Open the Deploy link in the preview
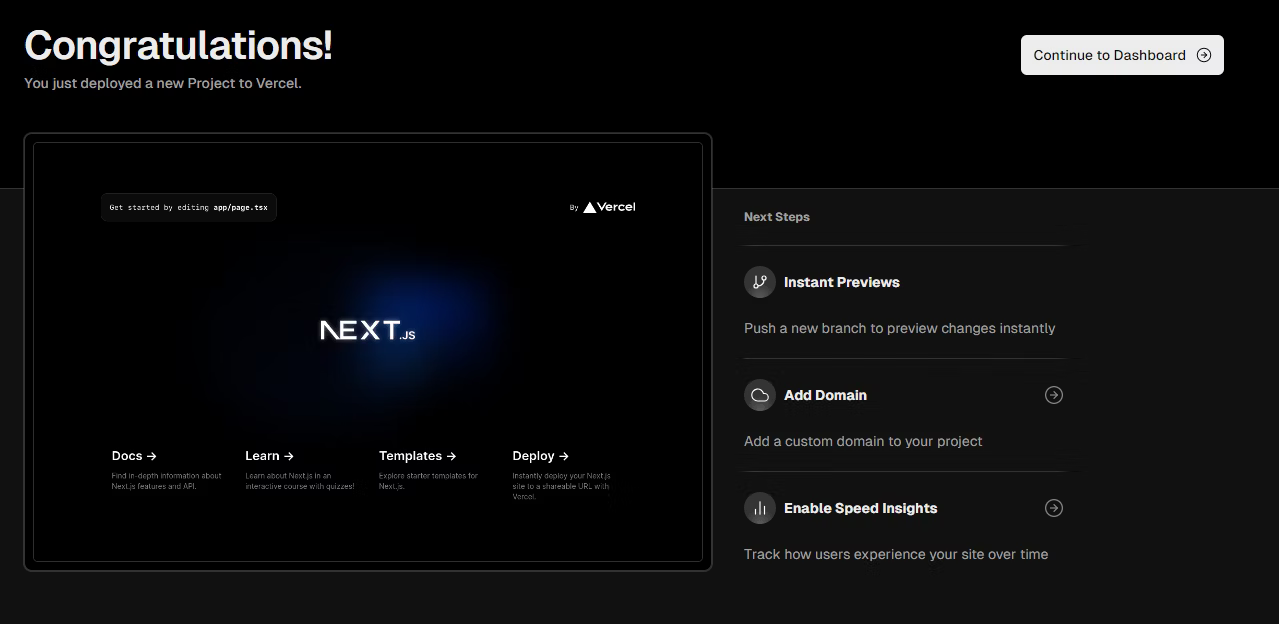The image size is (1279, 624). 540,456
